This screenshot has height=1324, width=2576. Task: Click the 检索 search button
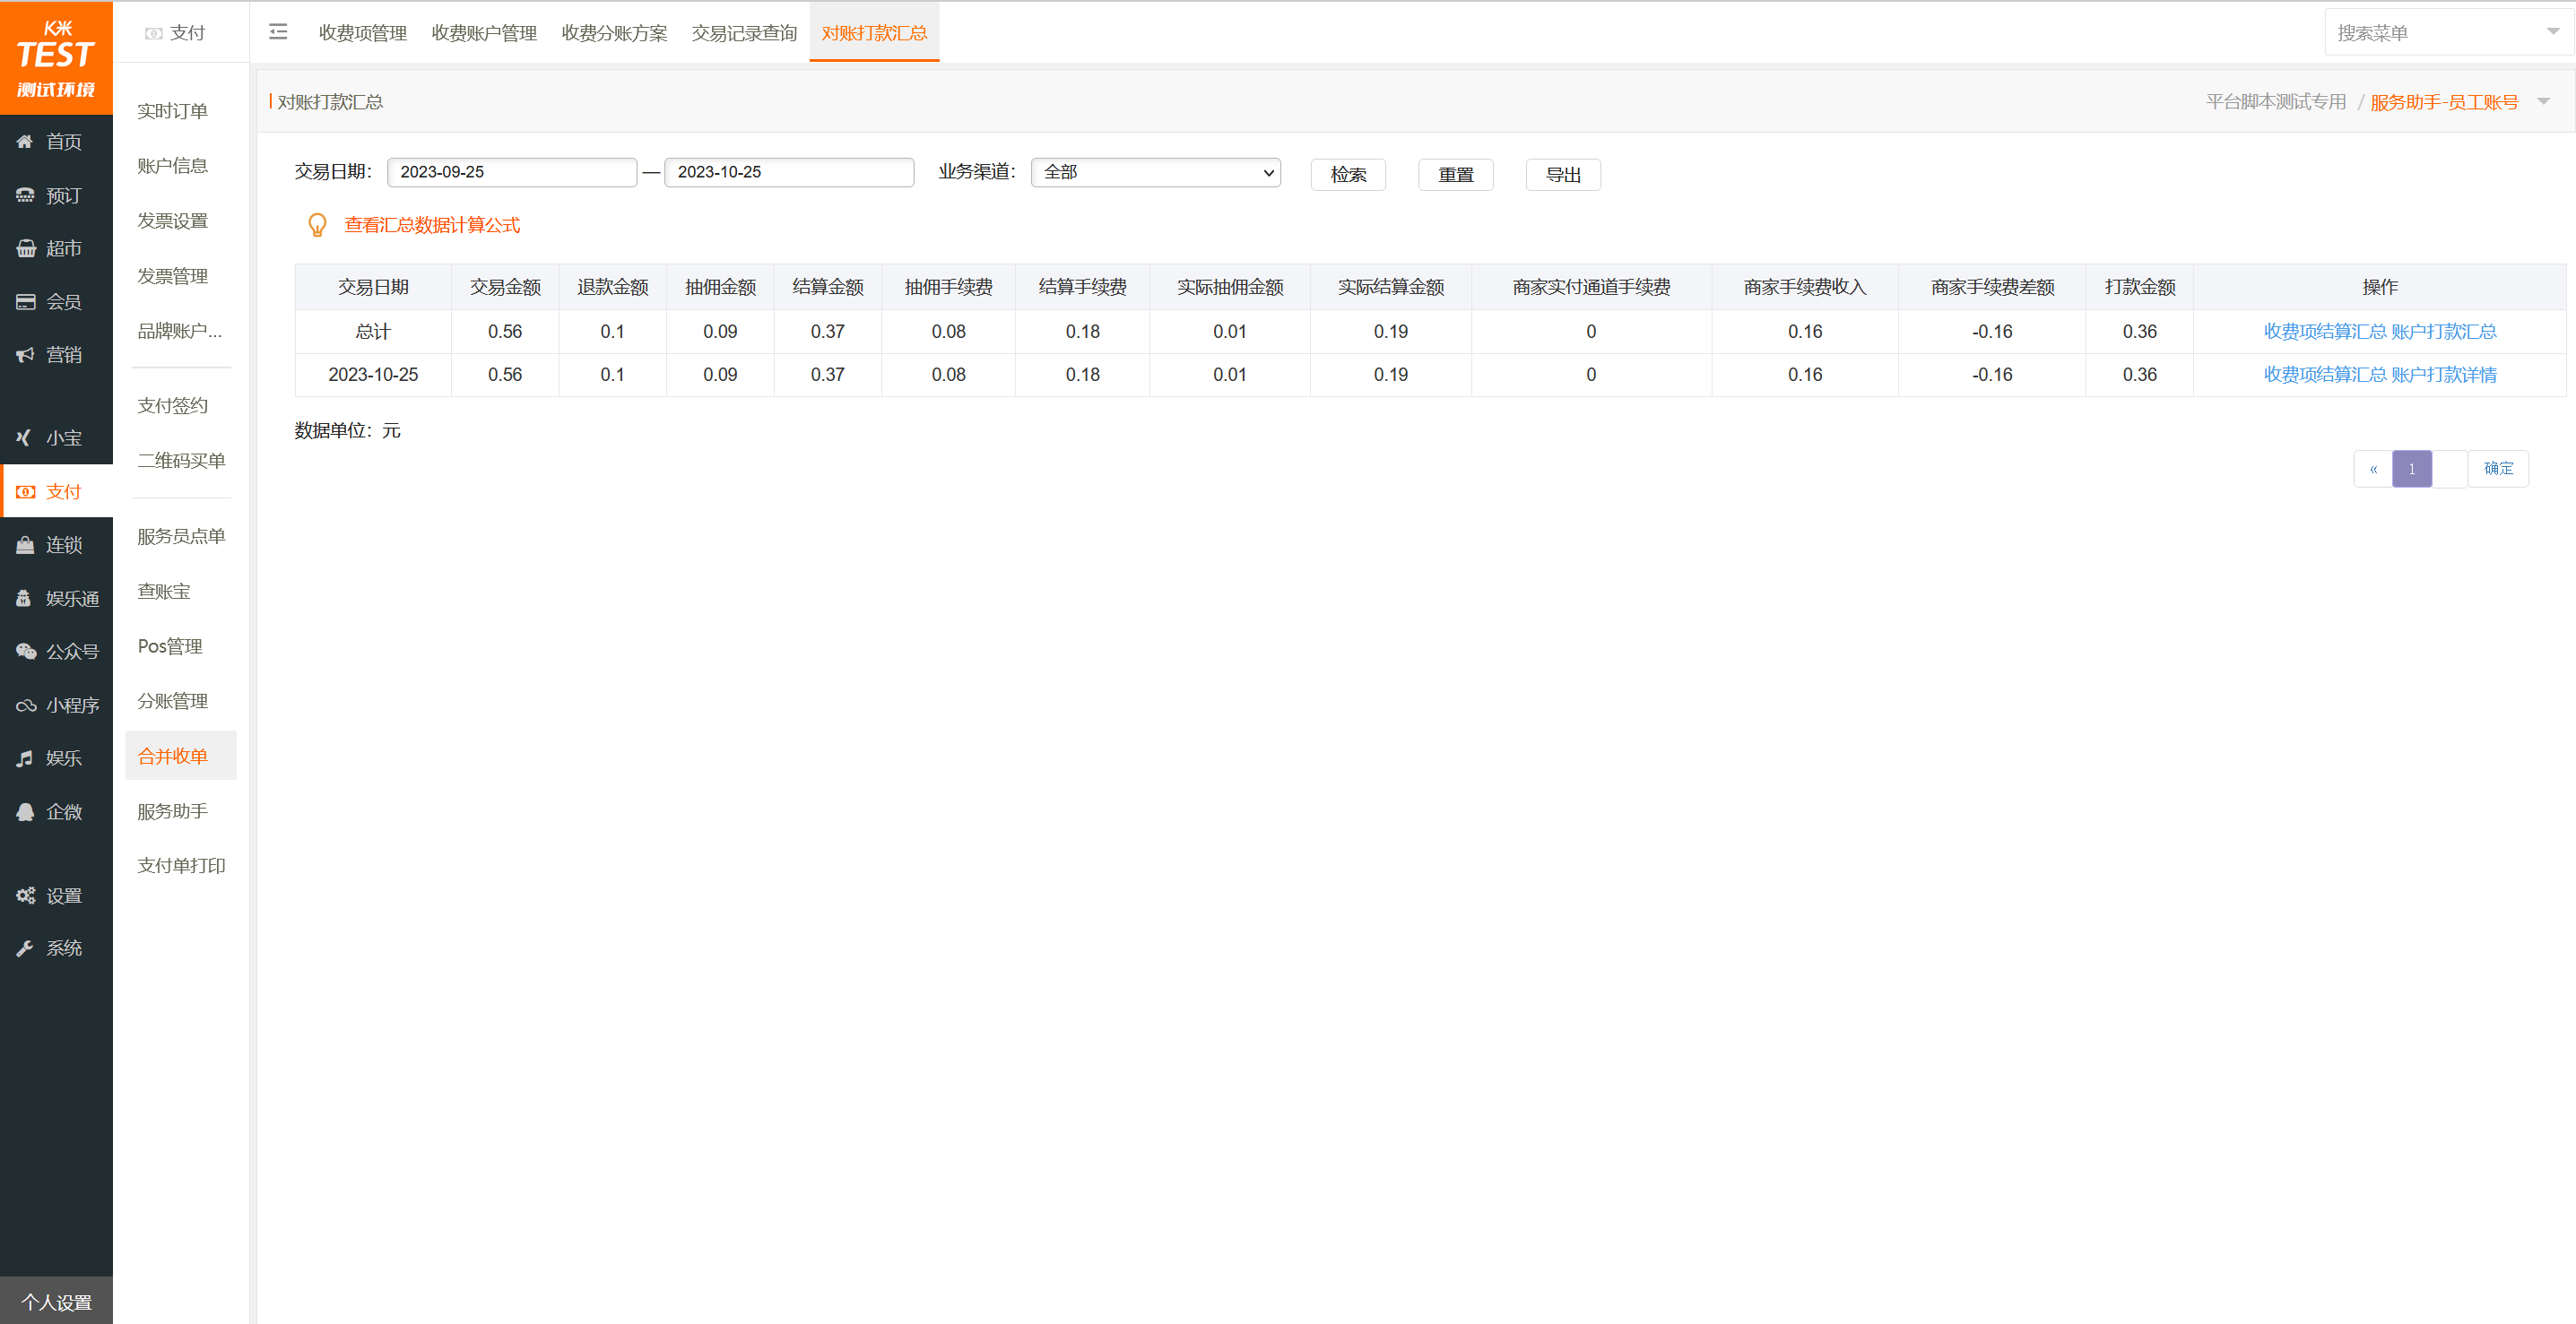point(1348,175)
